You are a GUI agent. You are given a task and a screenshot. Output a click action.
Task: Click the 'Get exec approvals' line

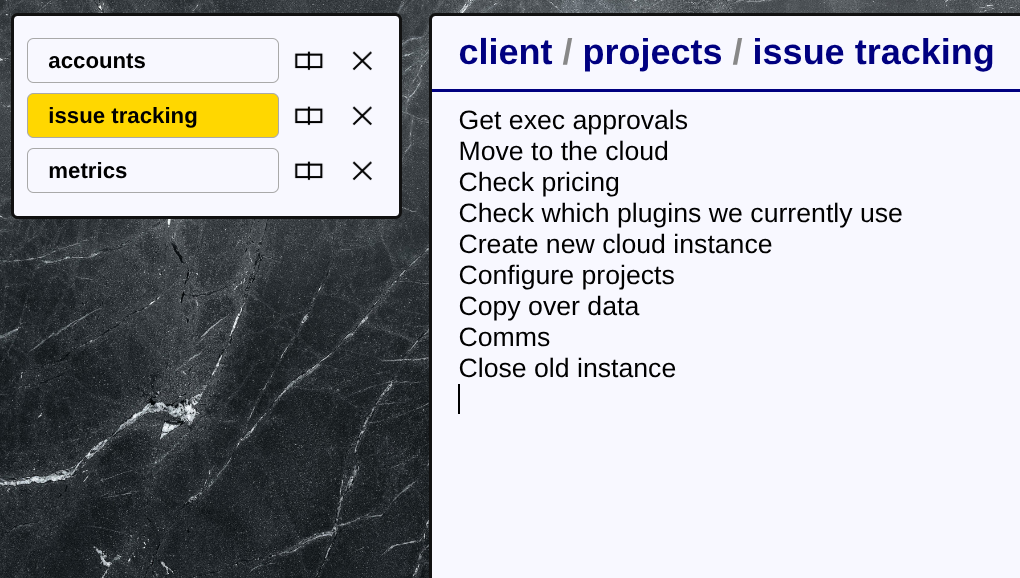573,120
